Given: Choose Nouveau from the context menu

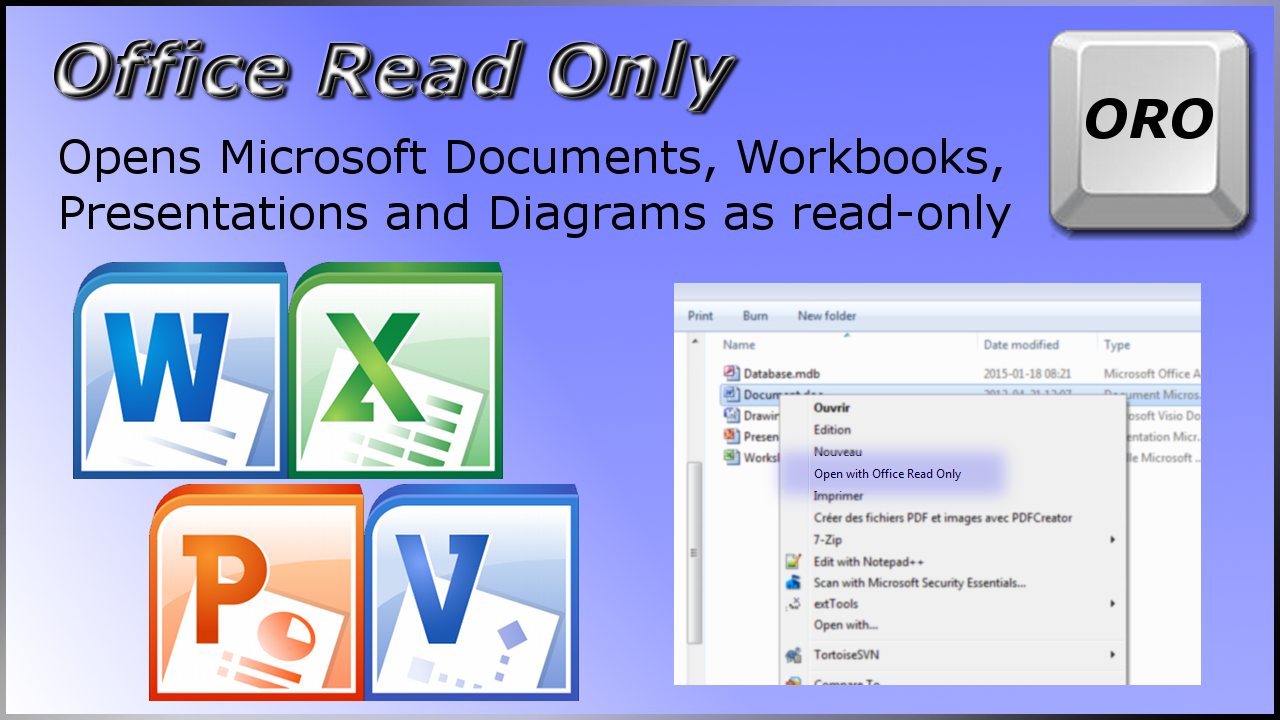Looking at the screenshot, I should [838, 452].
